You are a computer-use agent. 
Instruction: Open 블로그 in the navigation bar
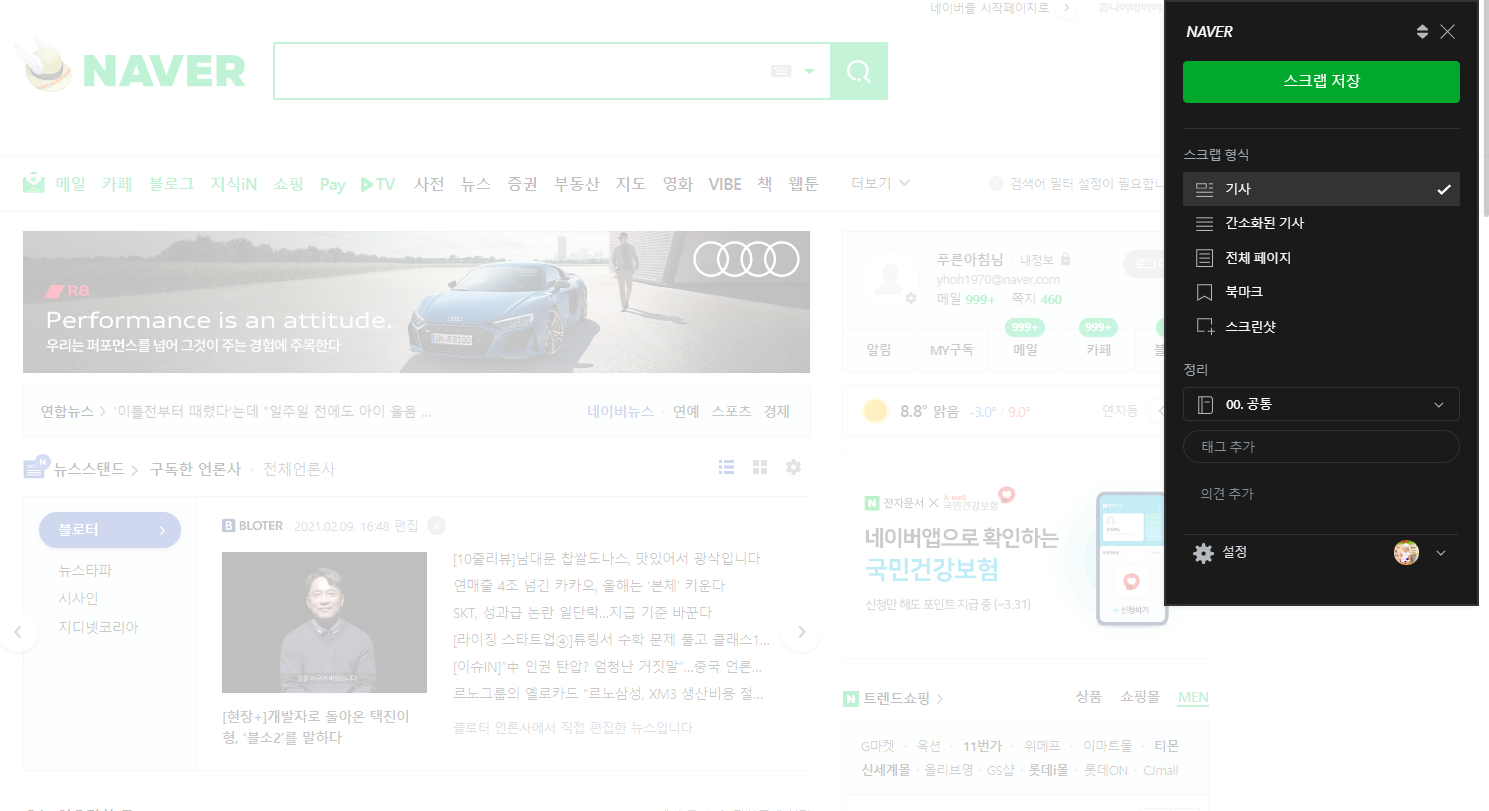tap(171, 184)
